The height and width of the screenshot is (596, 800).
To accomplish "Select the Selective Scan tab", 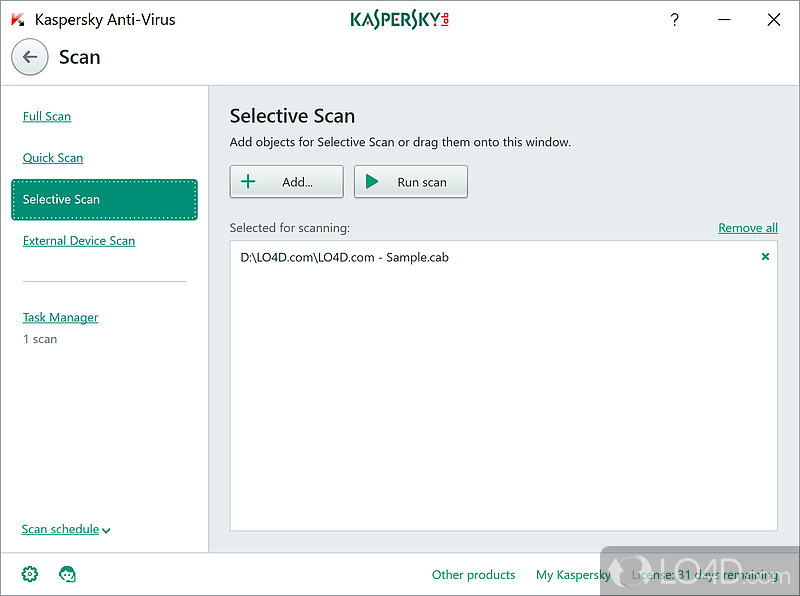I will 104,199.
